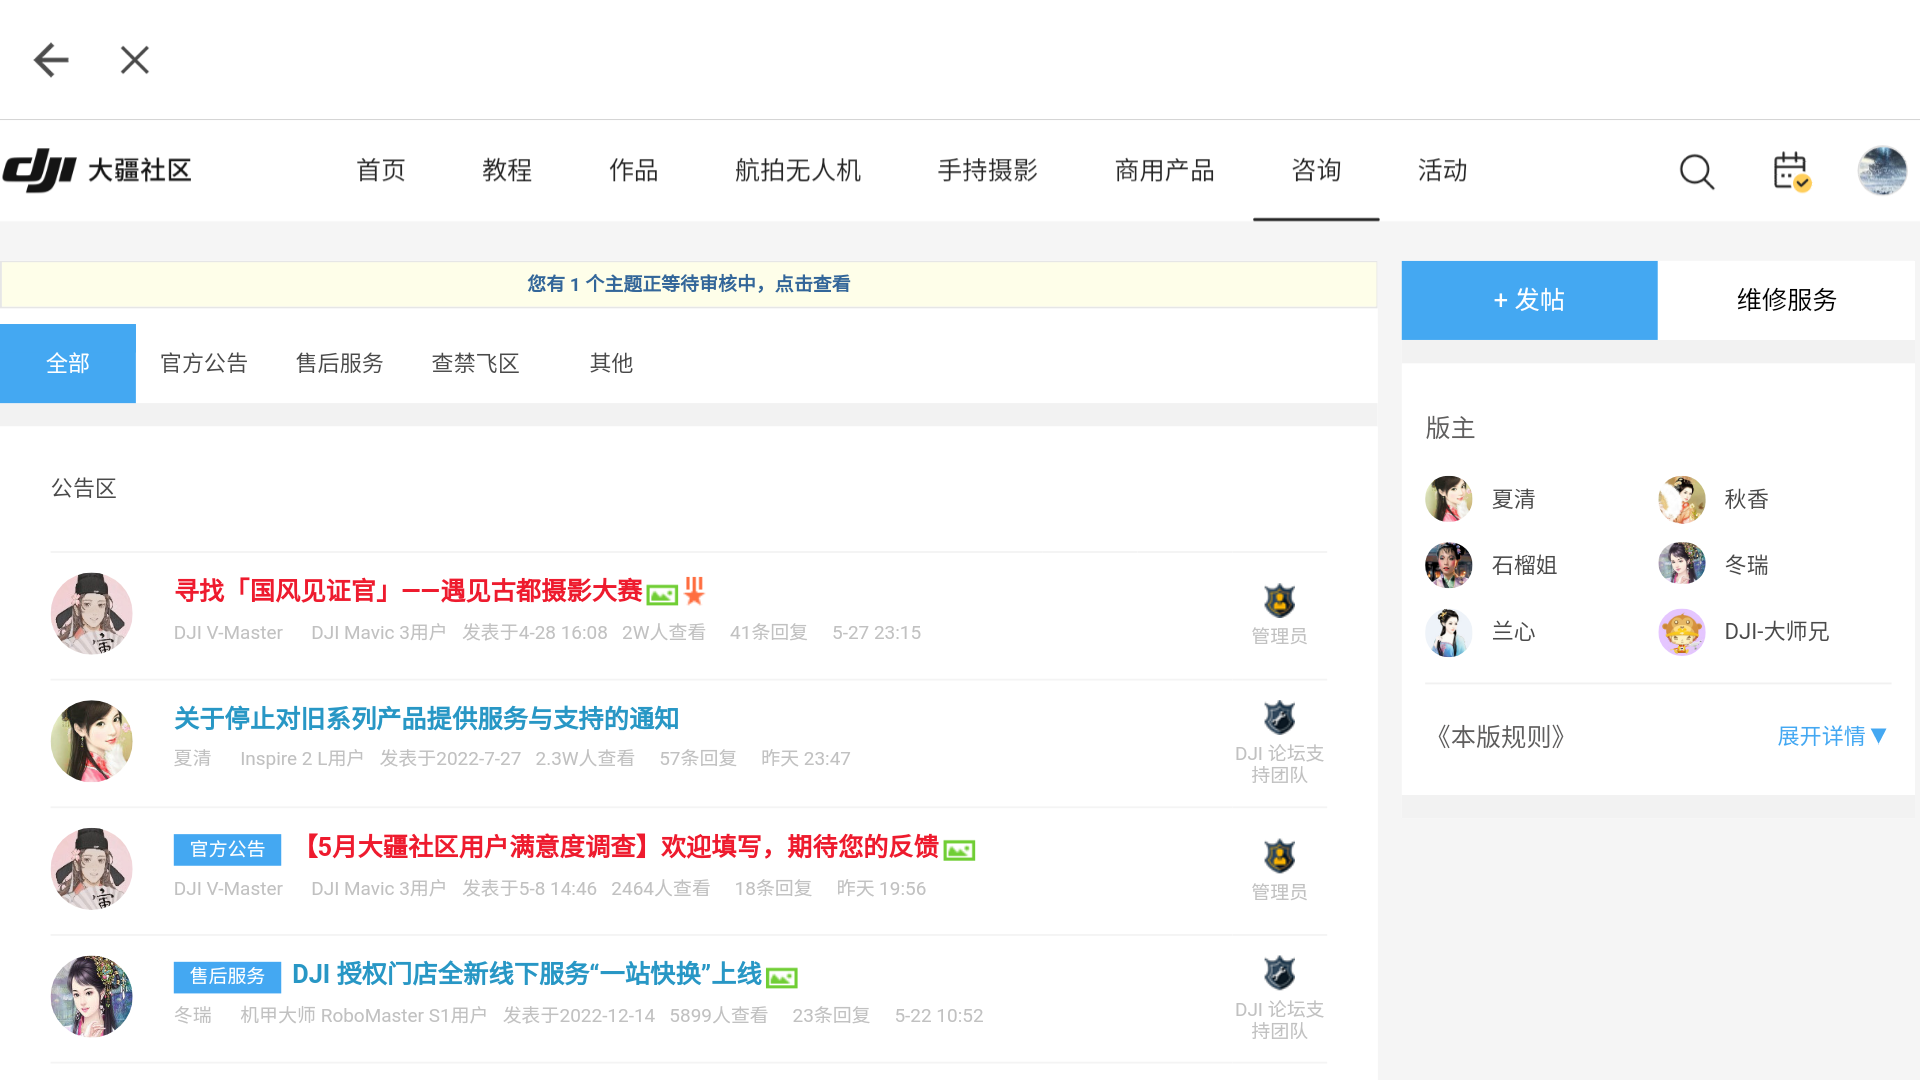Click author DJI V-Master on 国风见证官 post

(228, 633)
